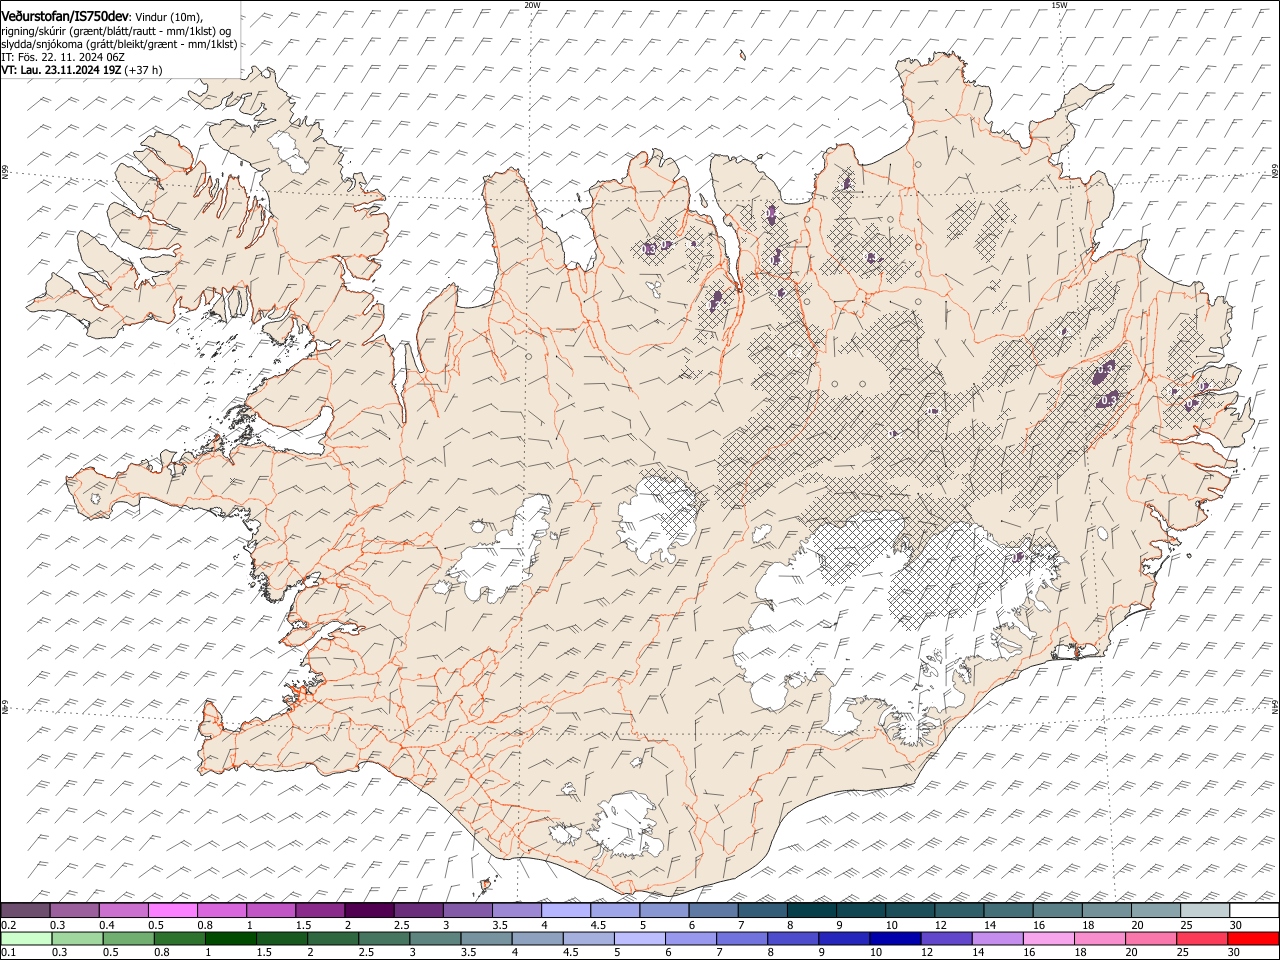Image resolution: width=1280 pixels, height=960 pixels.
Task: Click the 20W longitude label
Action: click(532, 5)
